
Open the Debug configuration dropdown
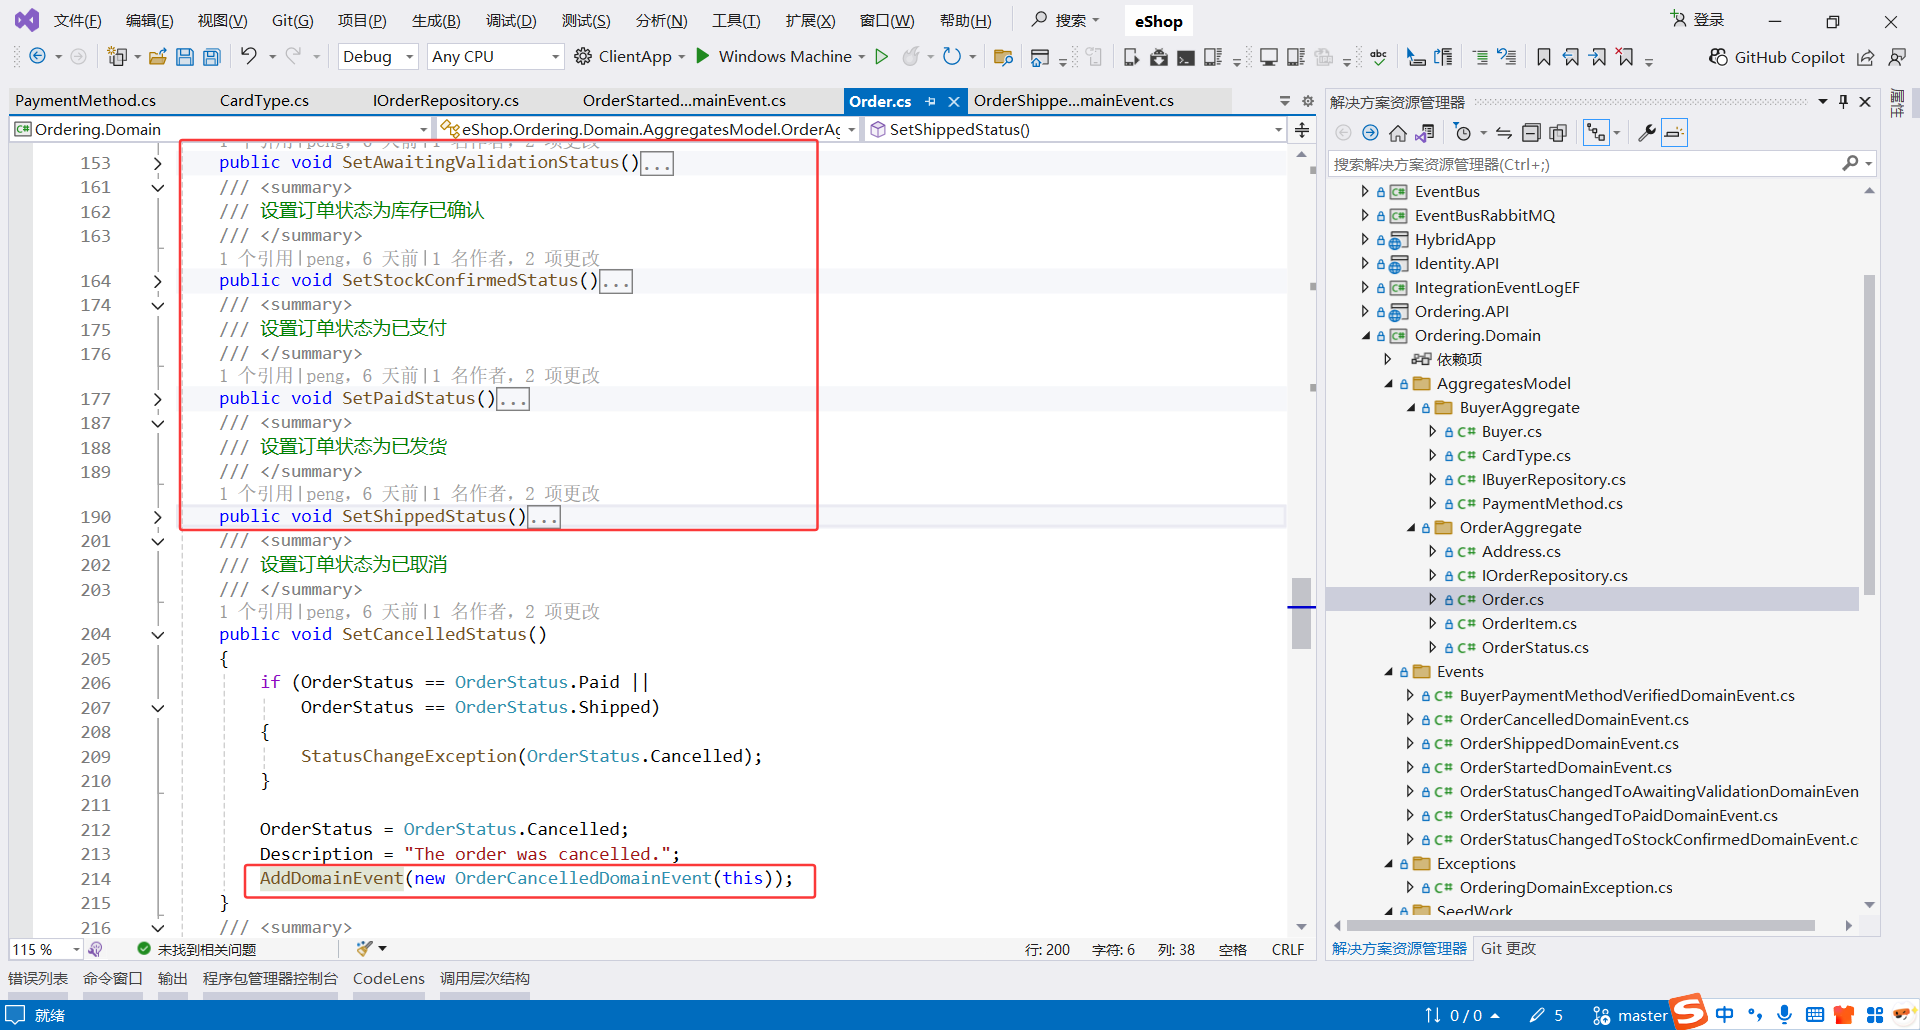pyautogui.click(x=378, y=57)
